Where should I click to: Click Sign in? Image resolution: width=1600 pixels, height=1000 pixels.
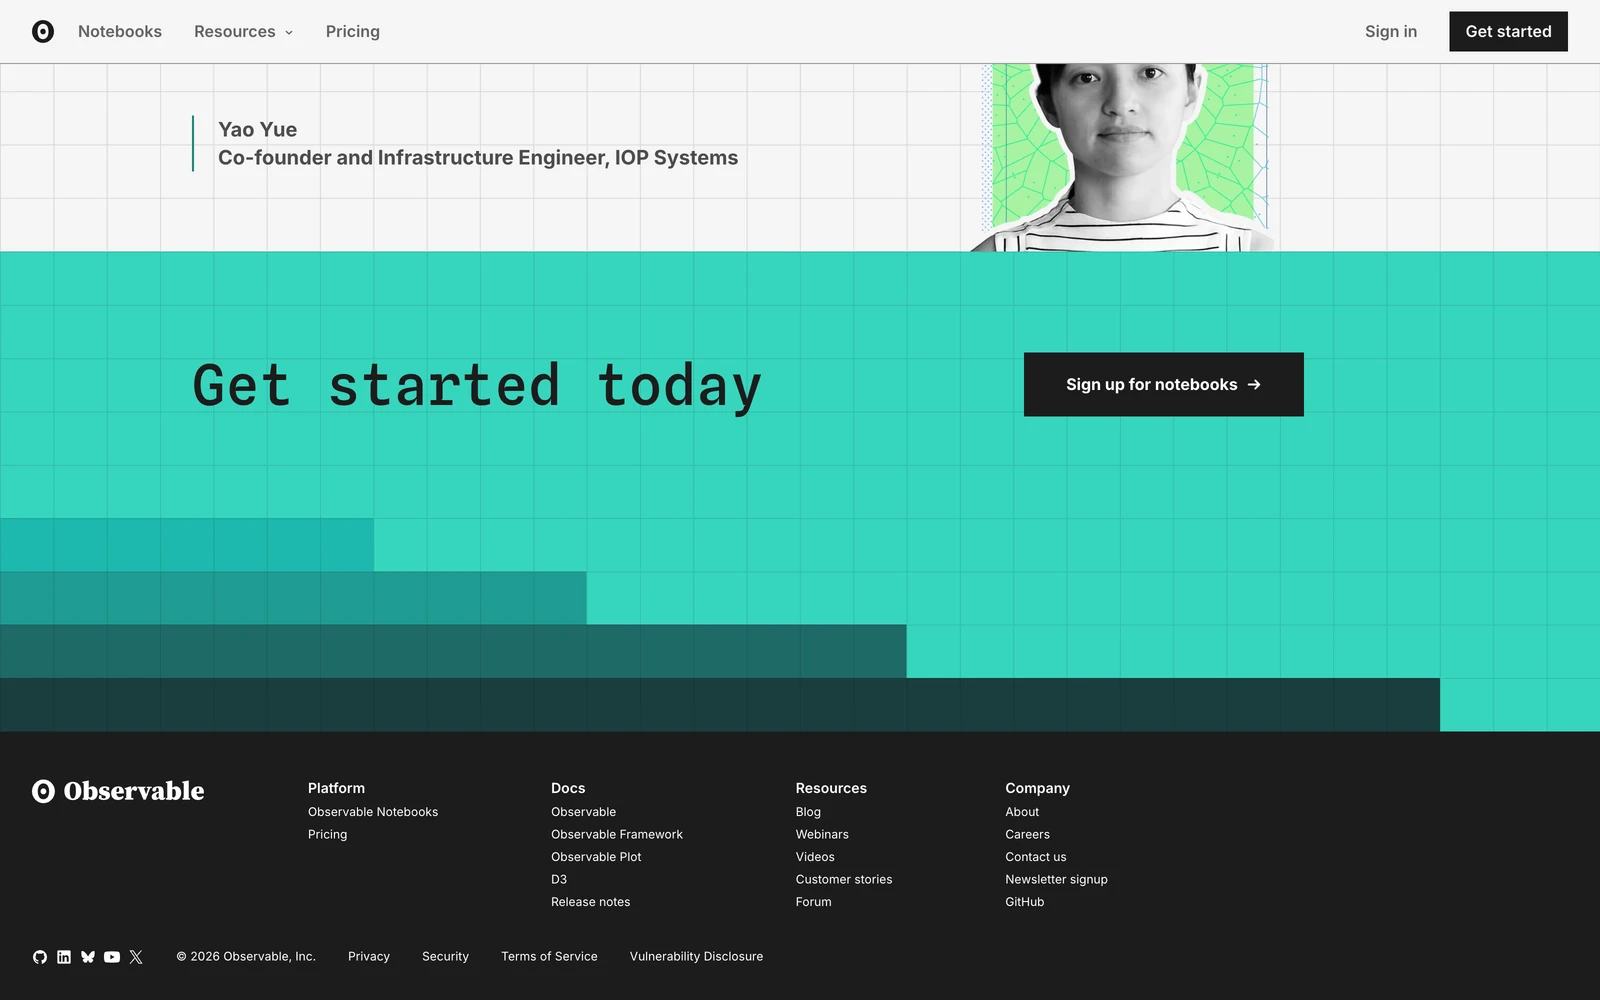[x=1391, y=32]
